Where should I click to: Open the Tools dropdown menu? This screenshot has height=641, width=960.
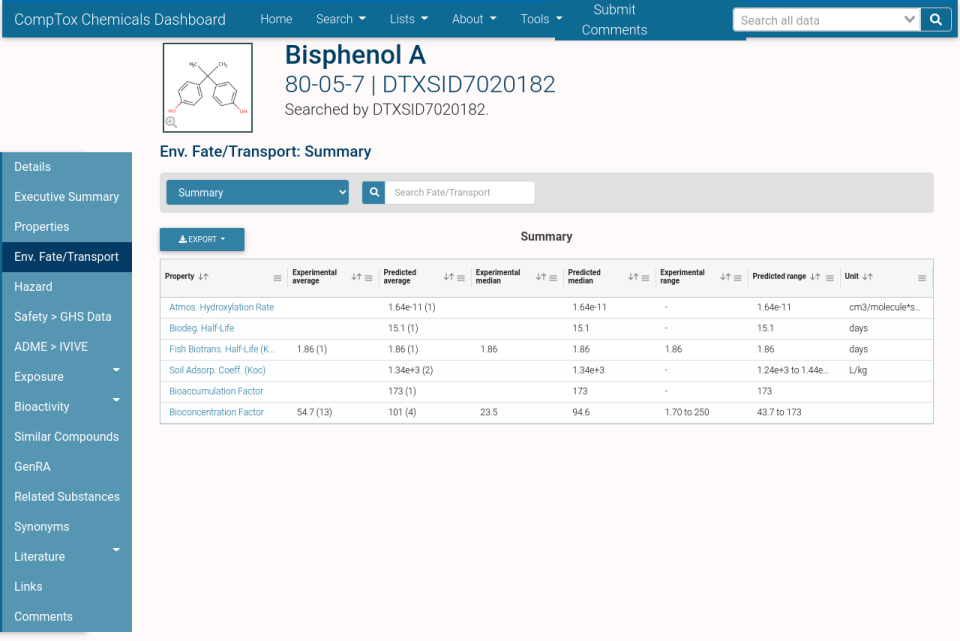click(x=541, y=19)
